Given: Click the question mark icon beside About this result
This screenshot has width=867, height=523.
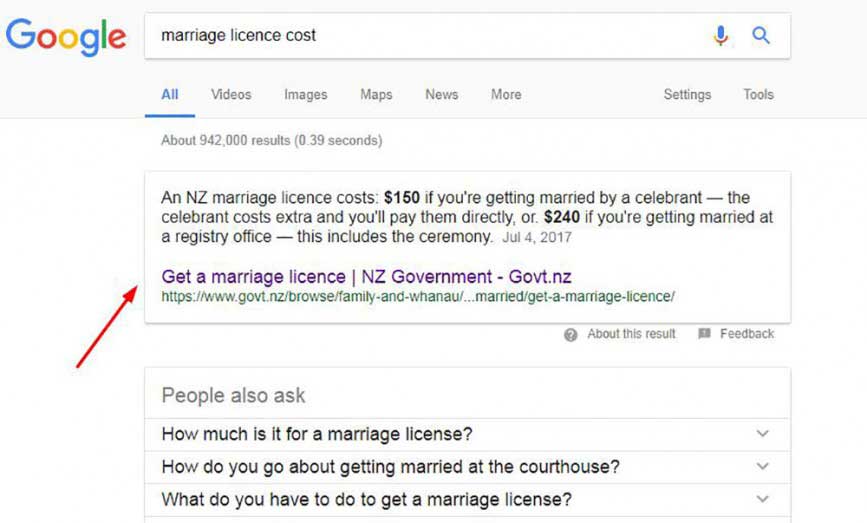Looking at the screenshot, I should (x=571, y=334).
